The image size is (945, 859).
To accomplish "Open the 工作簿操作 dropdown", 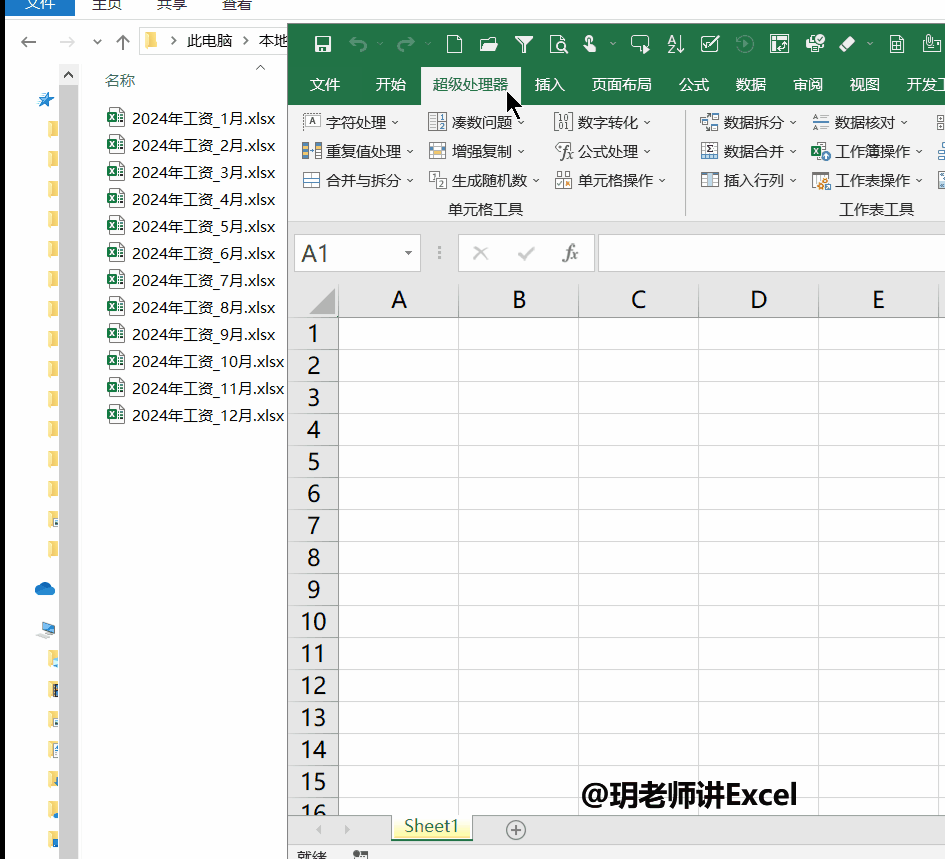I will pyautogui.click(x=867, y=151).
